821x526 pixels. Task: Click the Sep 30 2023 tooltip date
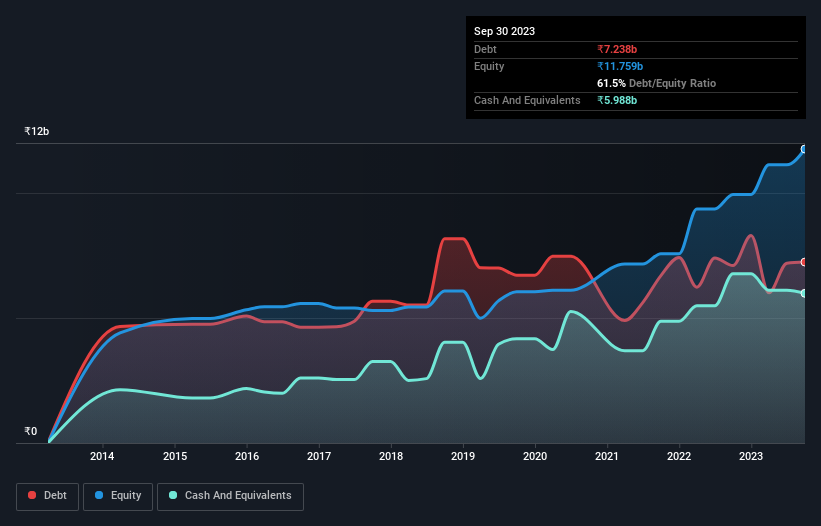504,31
